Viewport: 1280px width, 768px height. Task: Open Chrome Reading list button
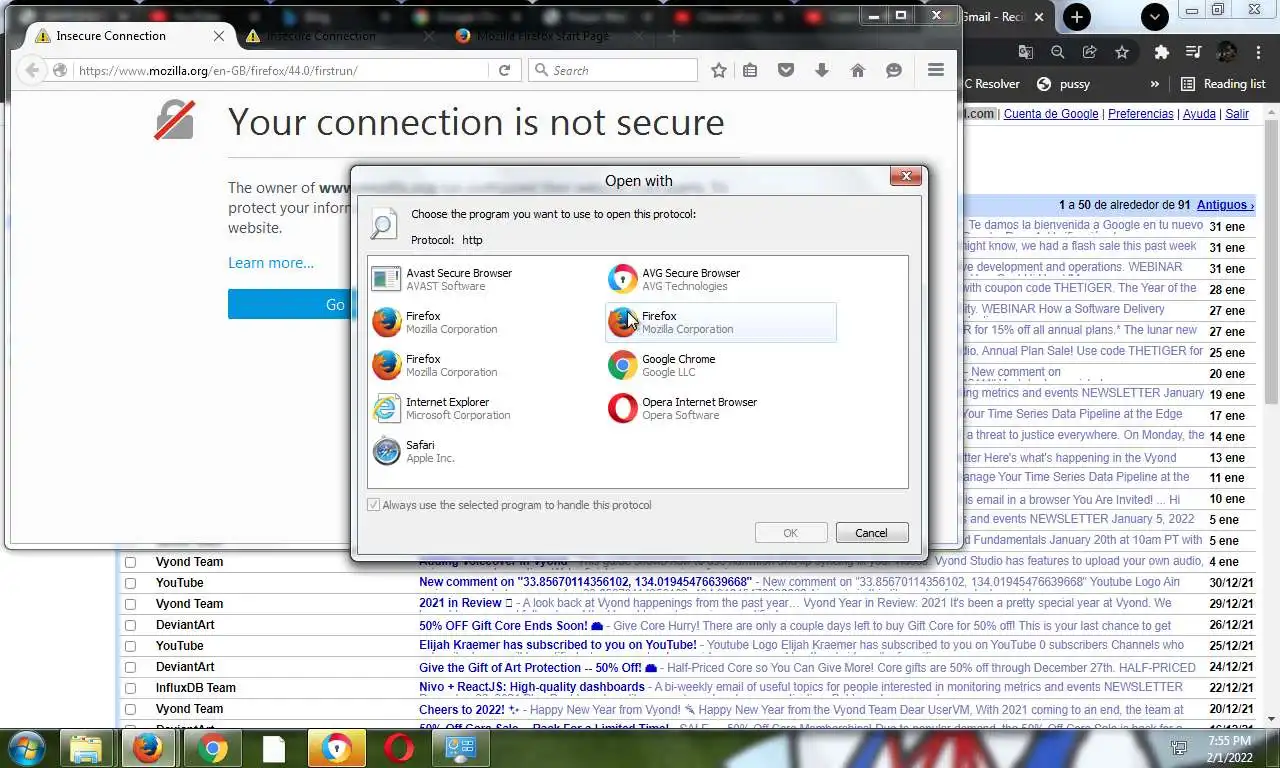(x=1224, y=84)
